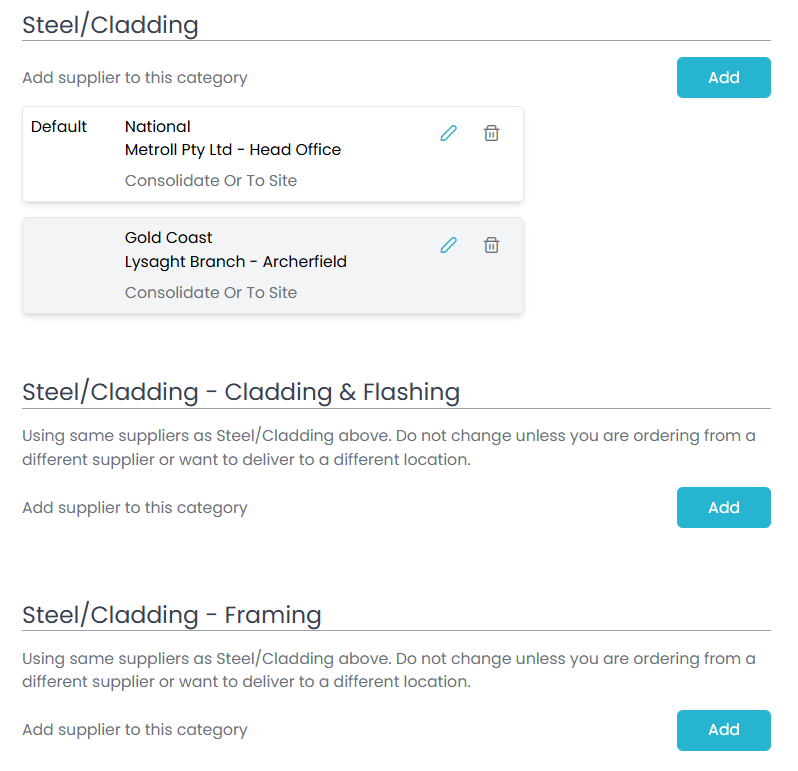Edit the Gold Coast Lysaght supplier

pos(448,244)
